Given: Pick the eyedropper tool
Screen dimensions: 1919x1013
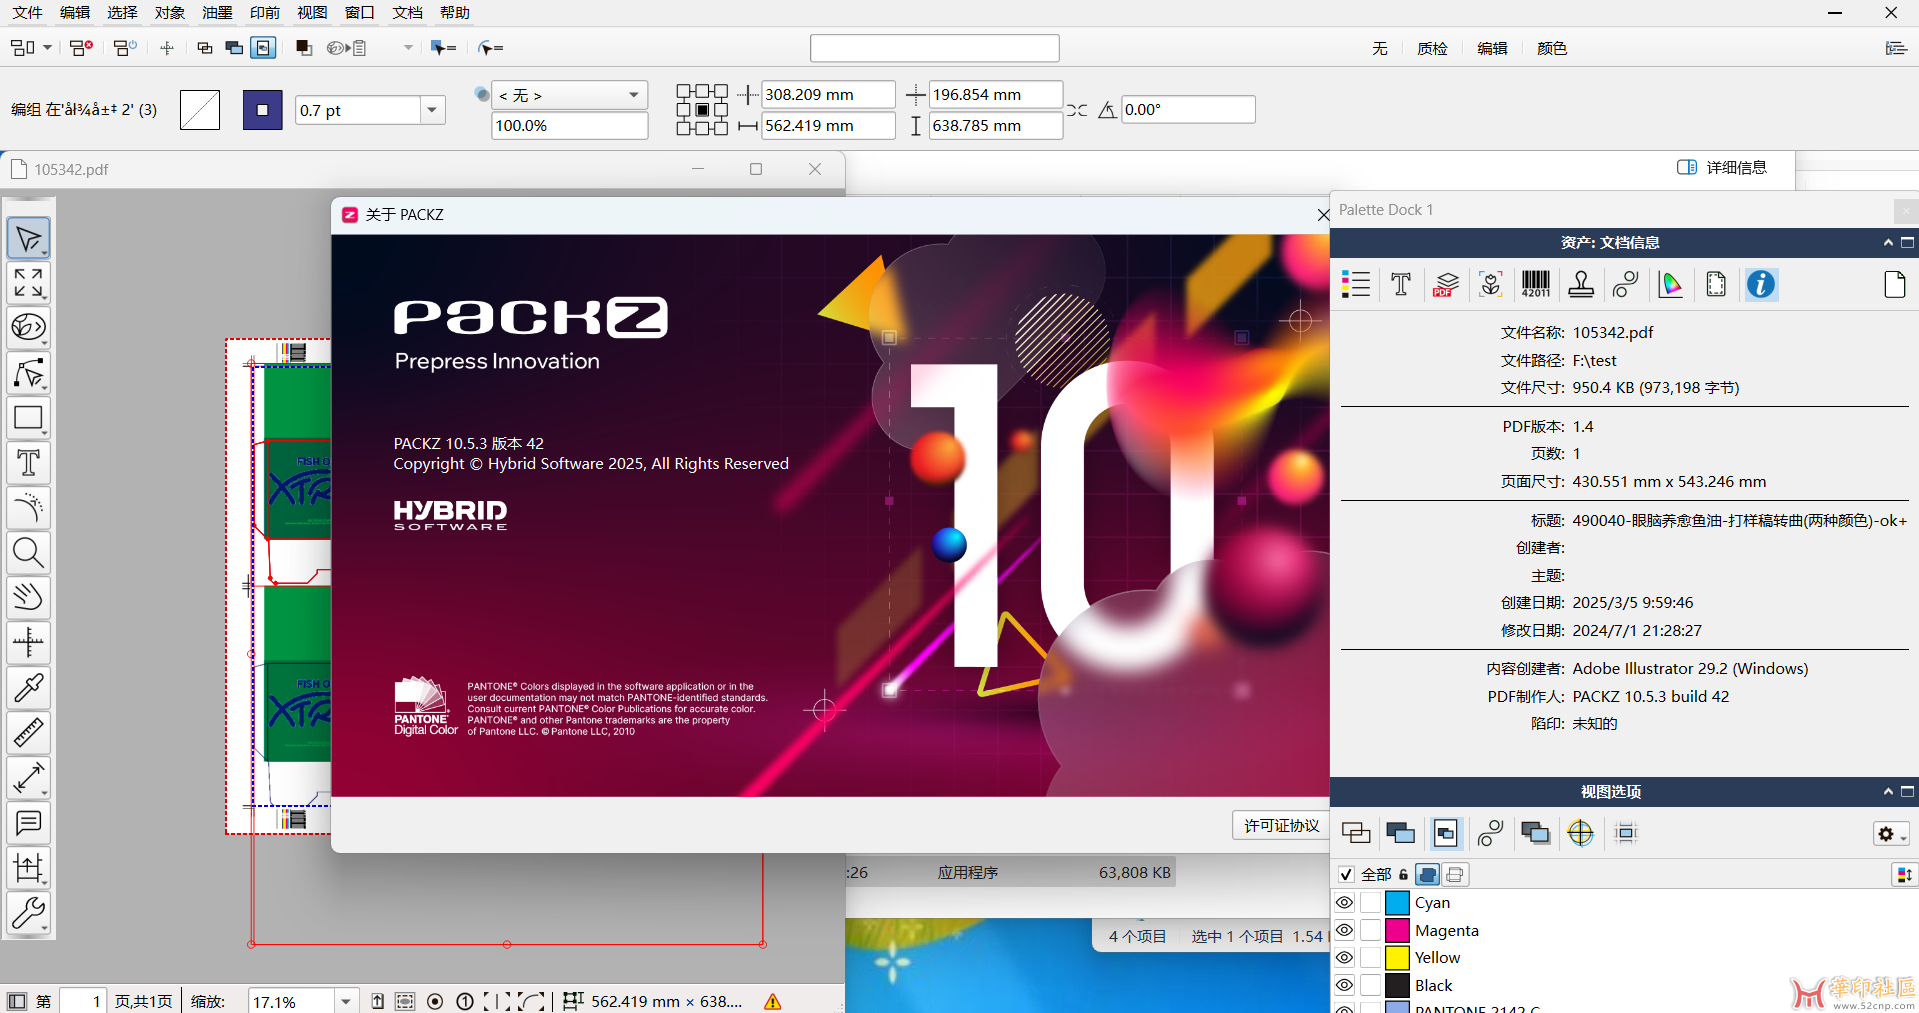Looking at the screenshot, I should [x=28, y=688].
